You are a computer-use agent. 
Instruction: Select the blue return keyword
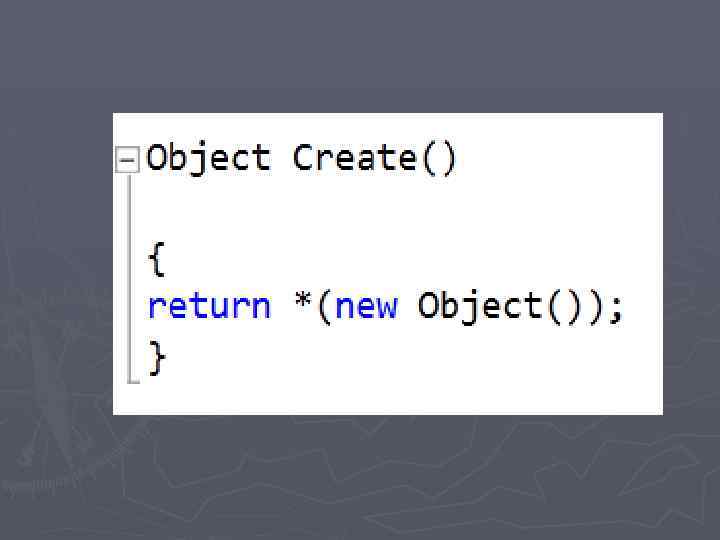208,306
